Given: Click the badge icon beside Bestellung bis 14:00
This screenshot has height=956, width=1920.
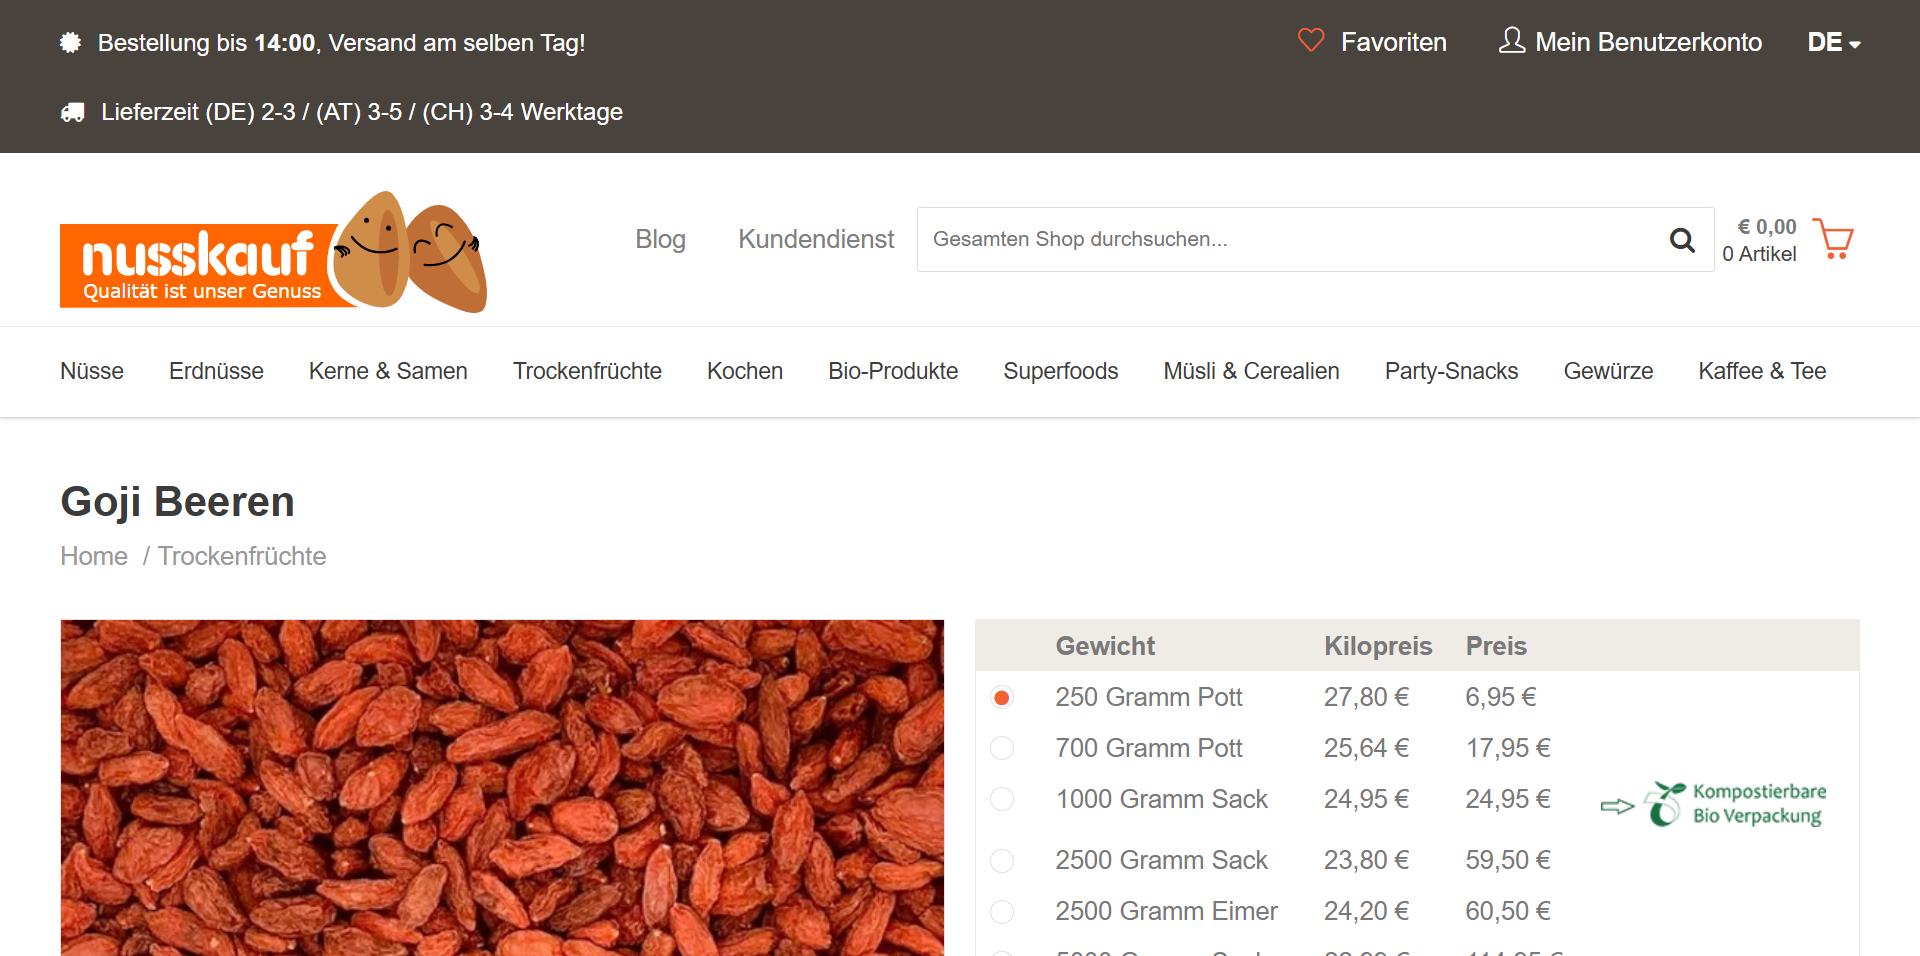Looking at the screenshot, I should [70, 43].
